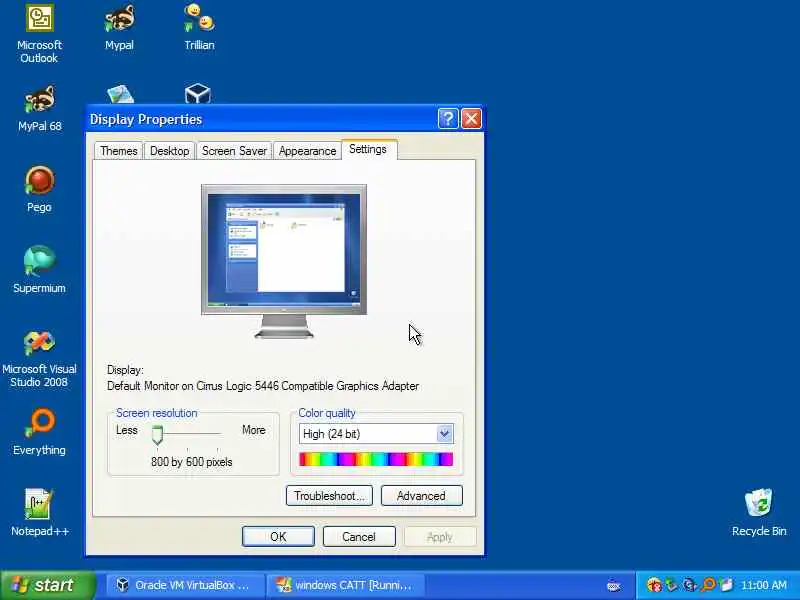This screenshot has height=600, width=800.
Task: Click the Display Properties help question-mark button
Action: [x=448, y=119]
